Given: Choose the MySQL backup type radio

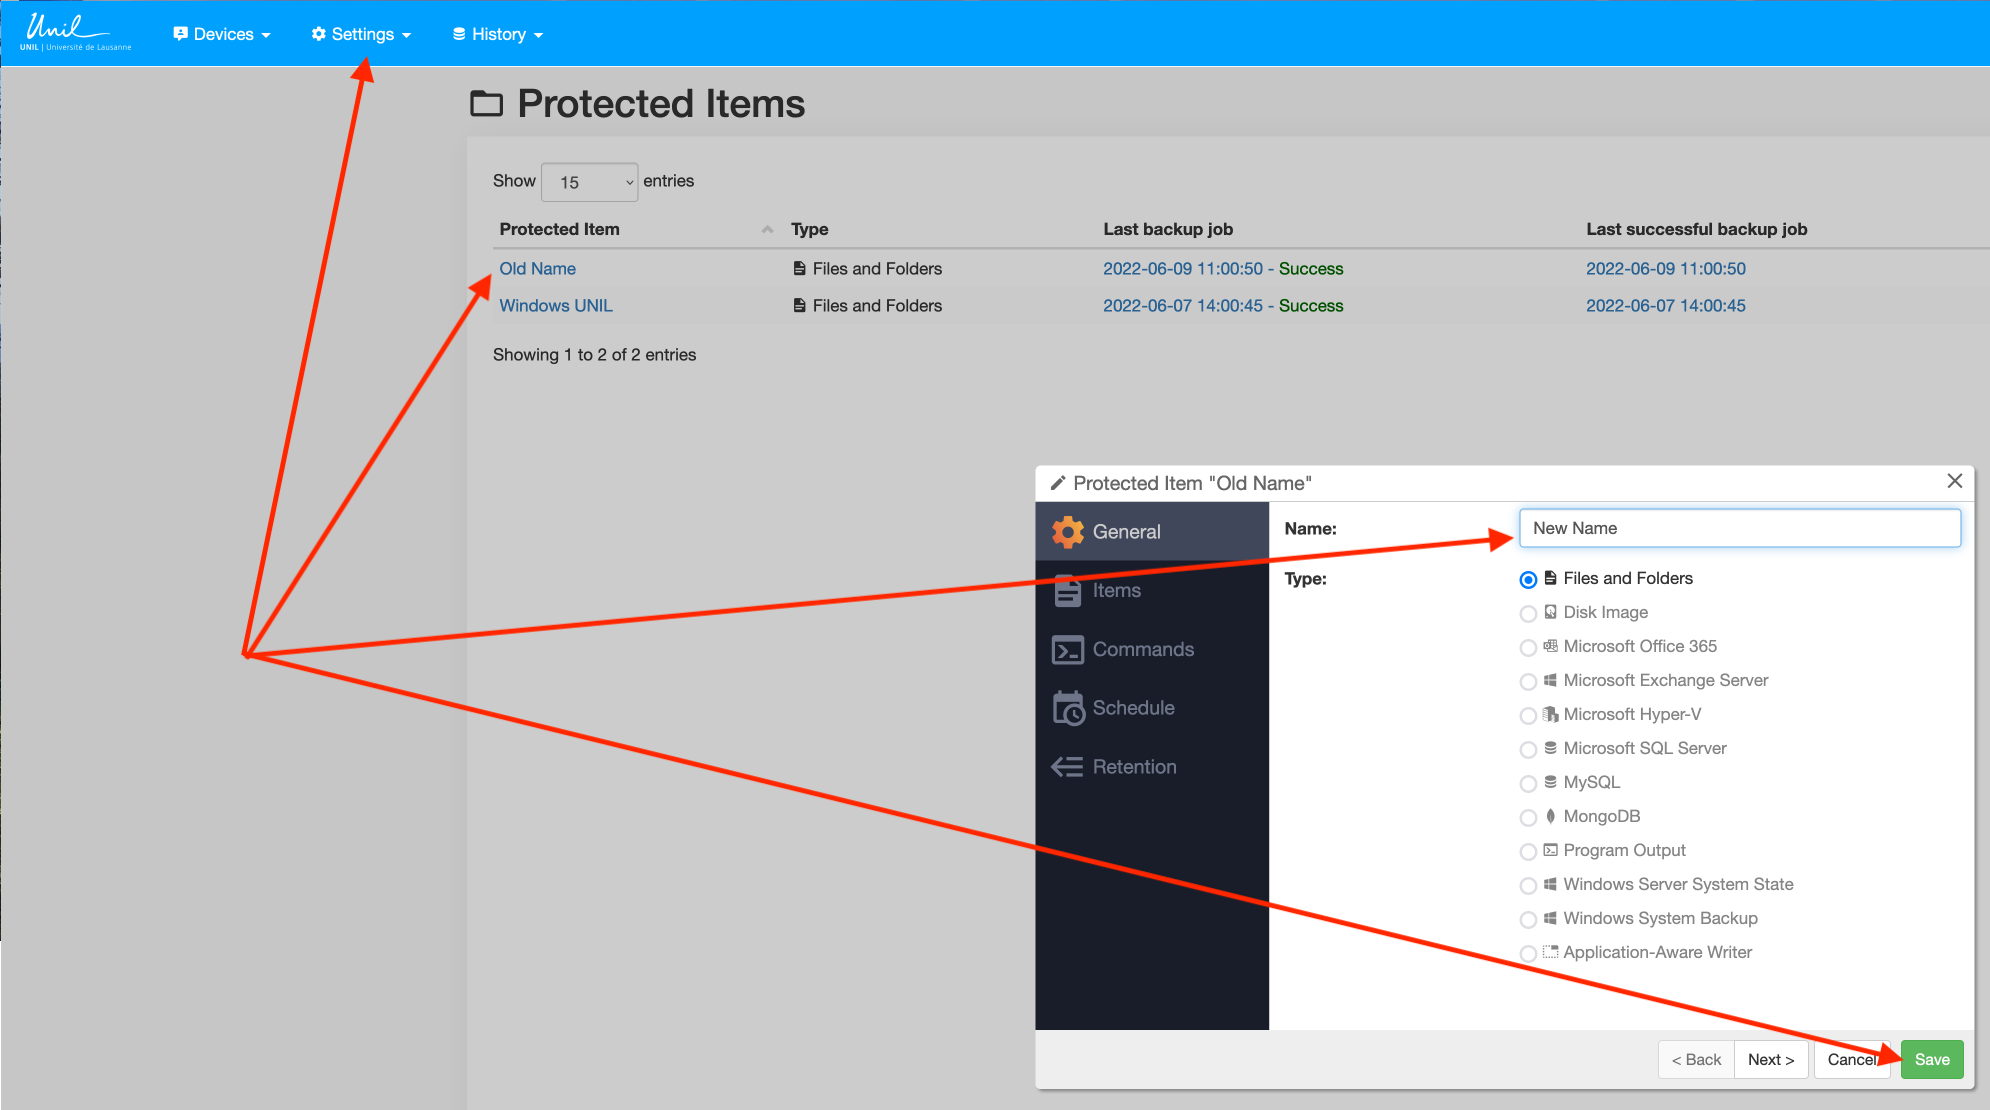Looking at the screenshot, I should pyautogui.click(x=1527, y=783).
